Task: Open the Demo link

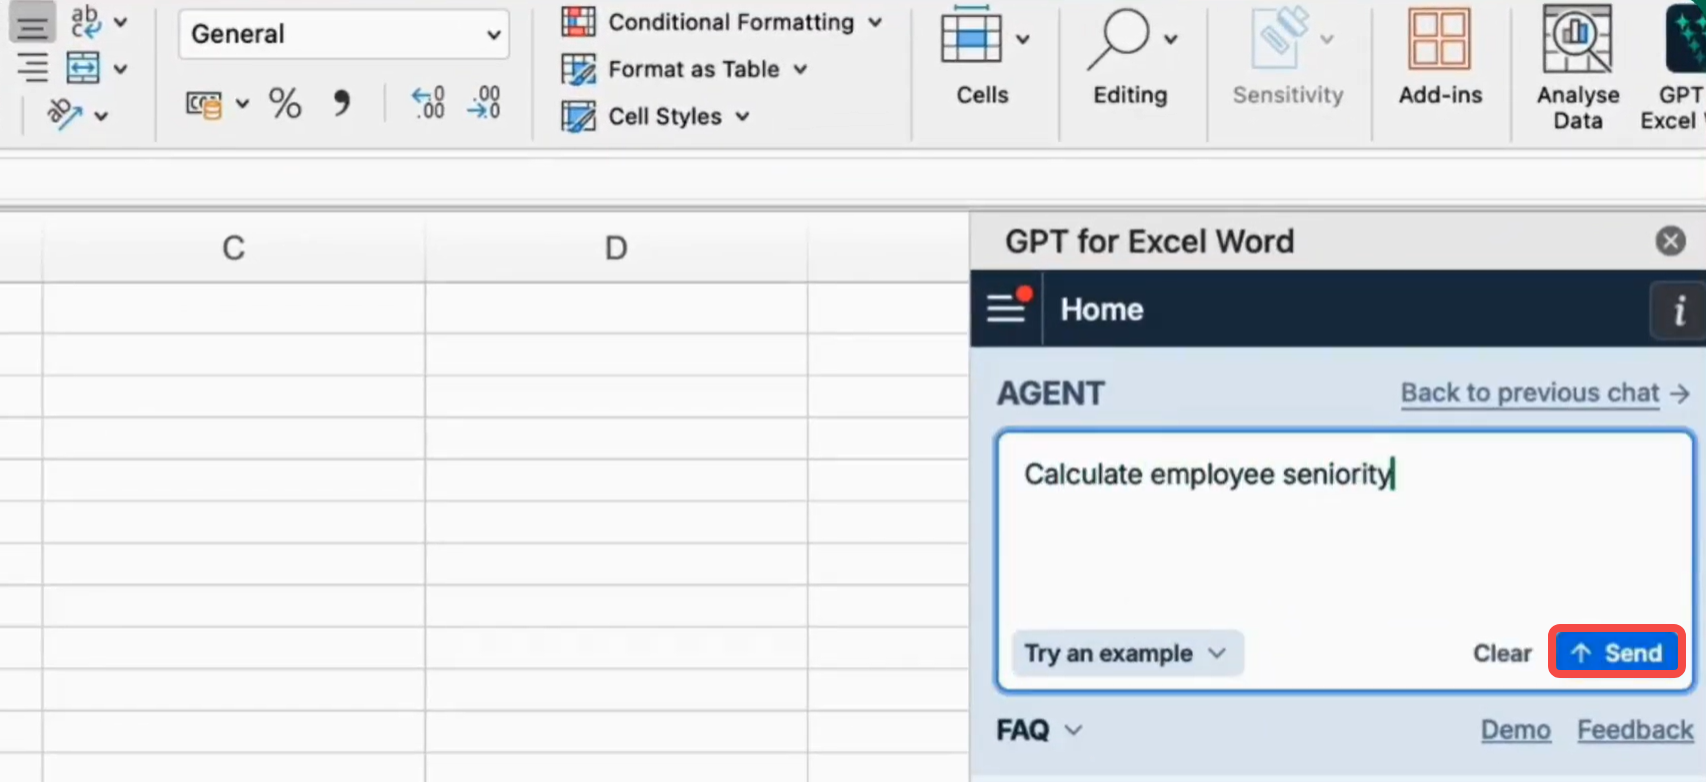Action: click(1515, 730)
